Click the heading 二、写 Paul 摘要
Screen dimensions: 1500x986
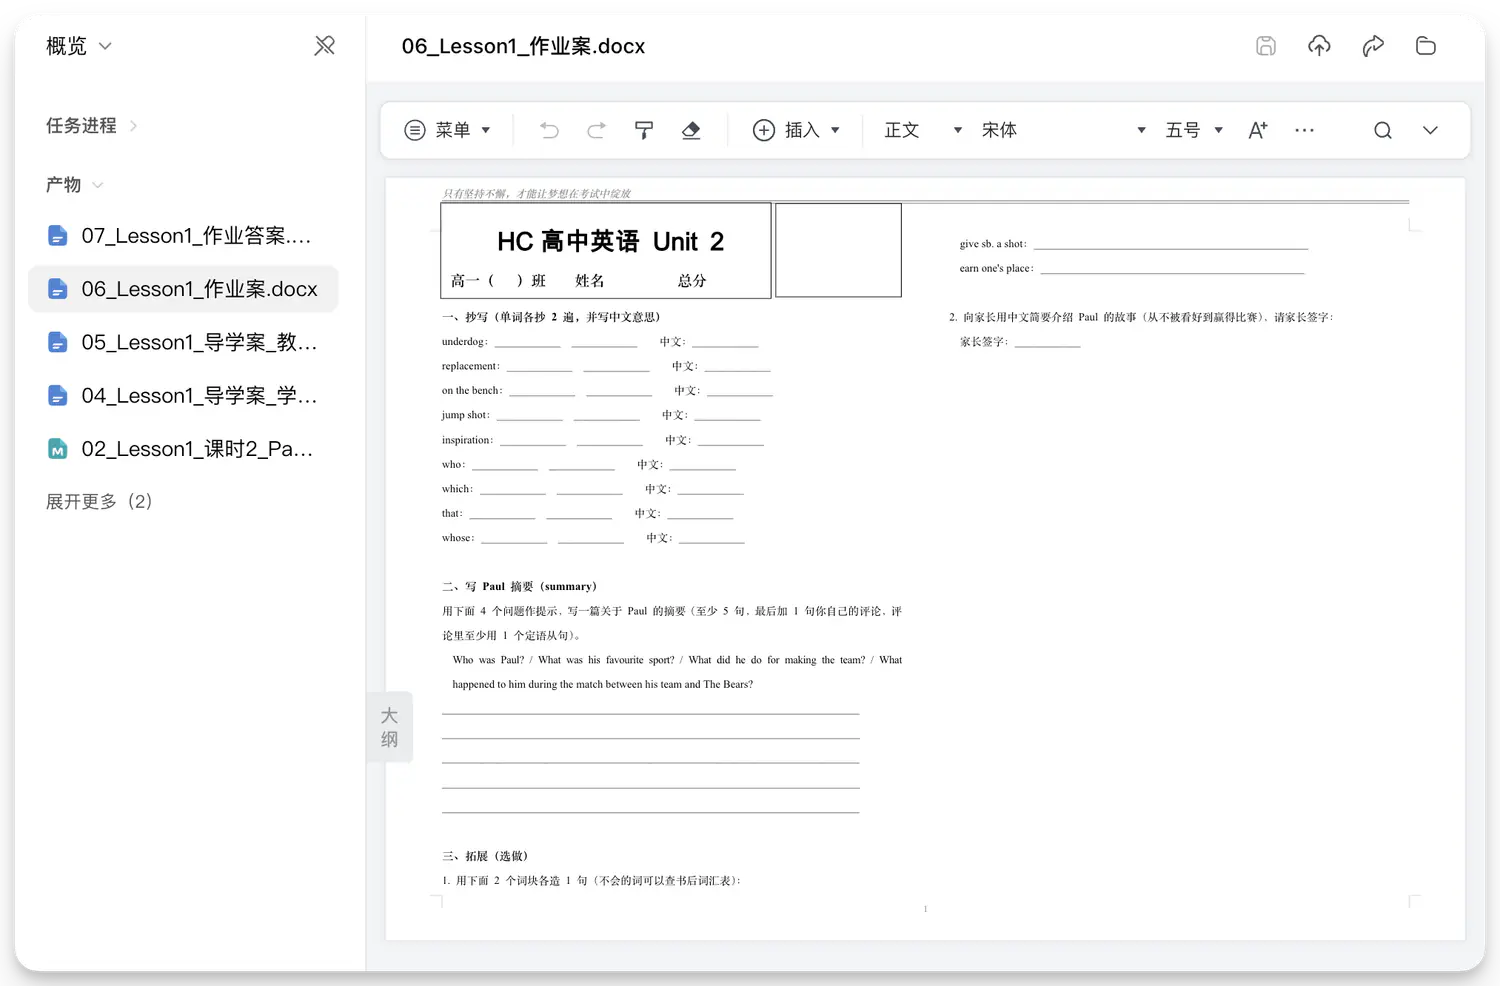(519, 586)
